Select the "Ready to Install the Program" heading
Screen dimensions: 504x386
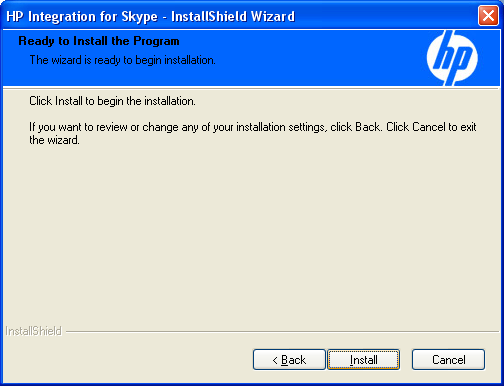(x=99, y=41)
